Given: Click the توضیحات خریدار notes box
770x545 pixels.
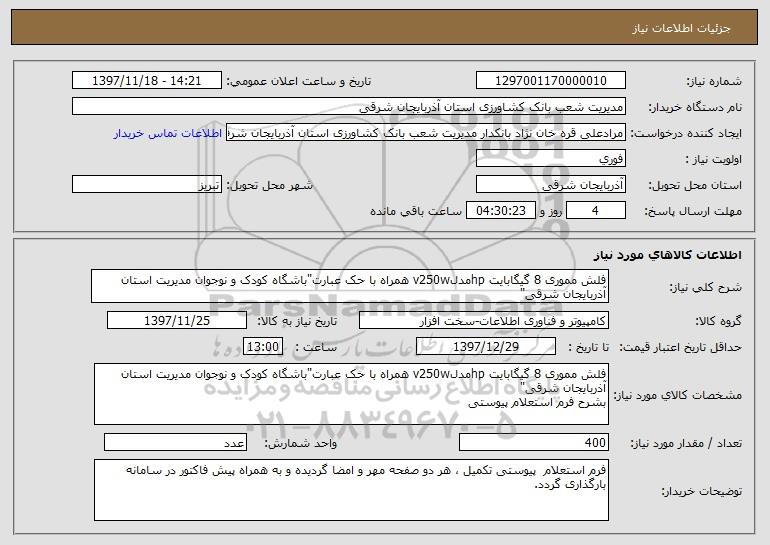Looking at the screenshot, I should point(351,490).
